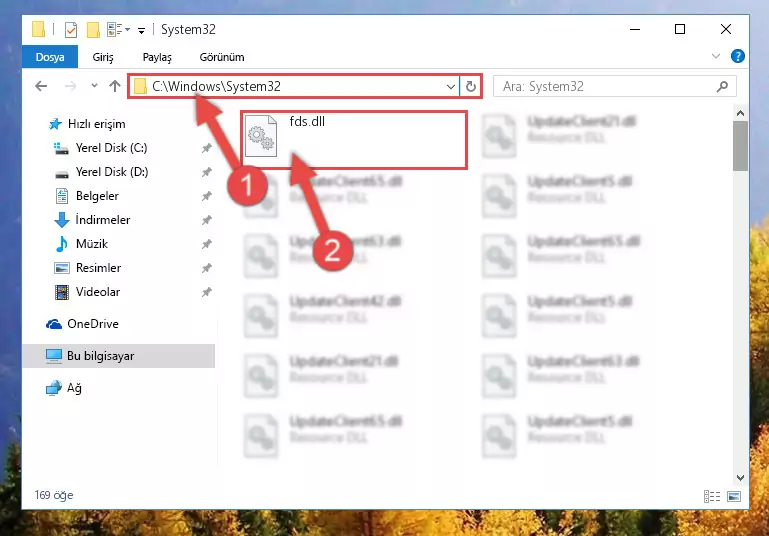Select Bu bilgisayar in navigation pane
The height and width of the screenshot is (536, 769).
point(118,356)
